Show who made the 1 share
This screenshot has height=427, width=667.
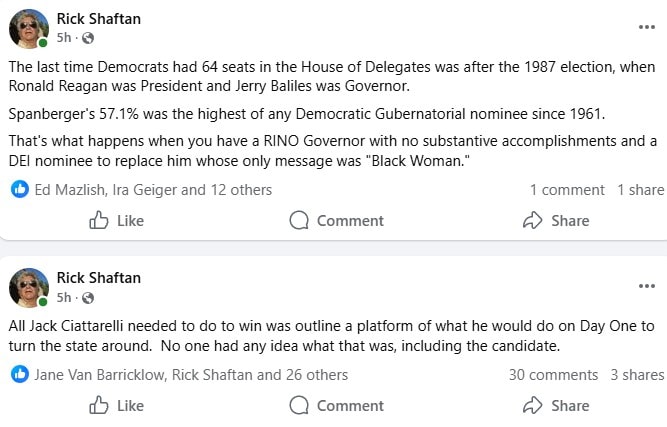(640, 189)
